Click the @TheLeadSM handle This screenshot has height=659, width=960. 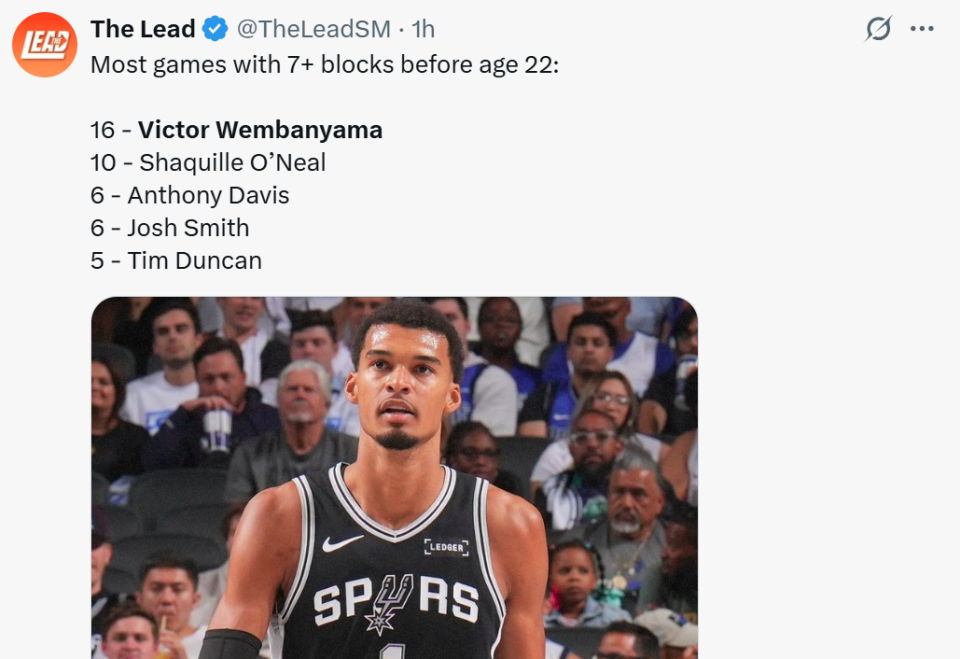314,30
